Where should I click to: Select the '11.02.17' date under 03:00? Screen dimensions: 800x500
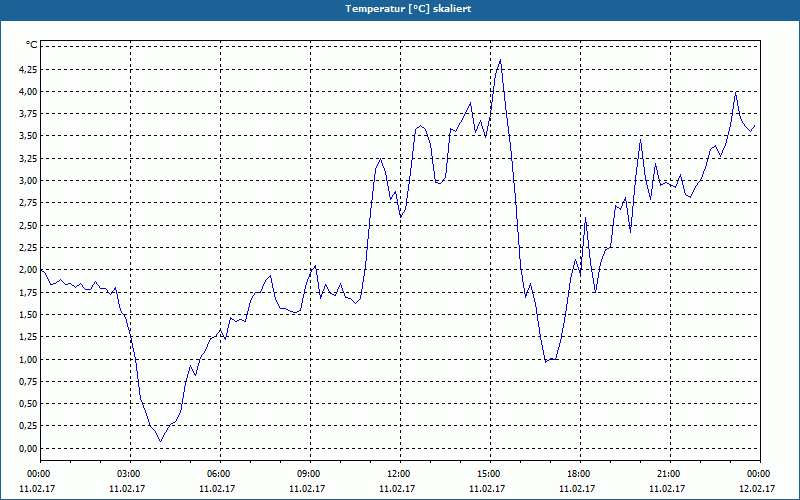click(x=127, y=489)
